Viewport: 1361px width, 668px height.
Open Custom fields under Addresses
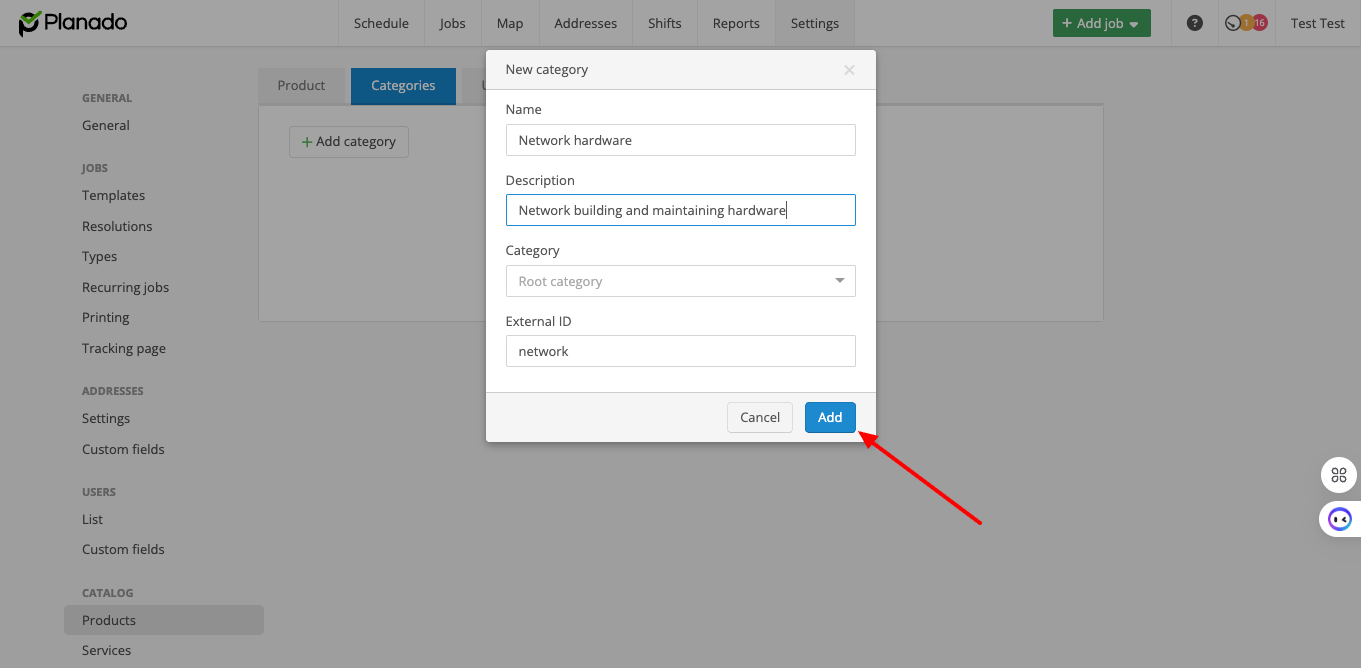pyautogui.click(x=123, y=450)
